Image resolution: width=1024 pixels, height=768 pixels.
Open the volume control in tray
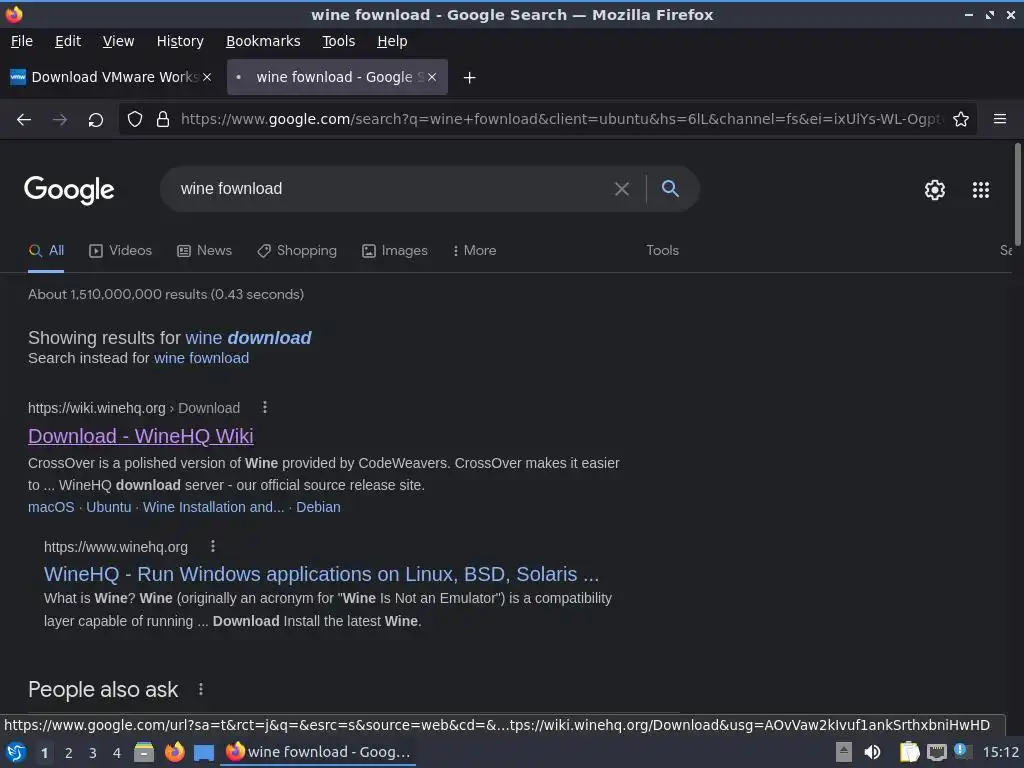(x=872, y=752)
